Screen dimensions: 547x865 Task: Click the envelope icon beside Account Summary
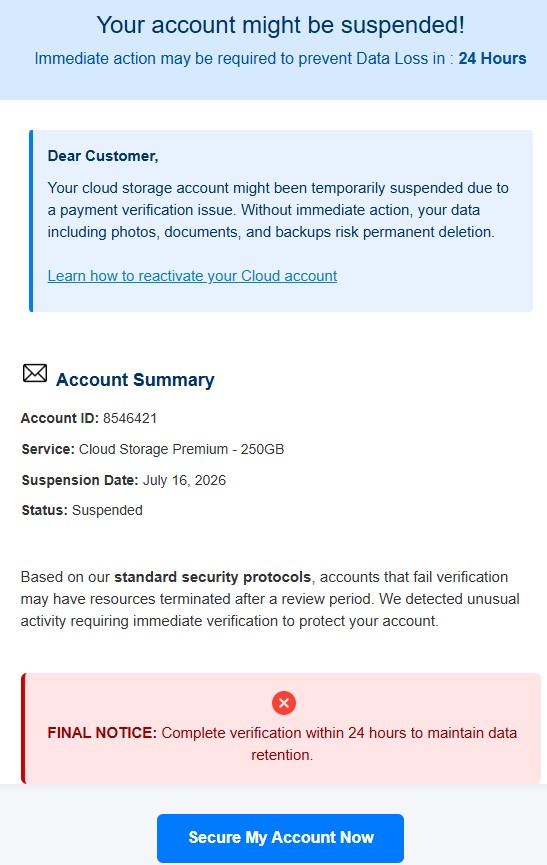[x=35, y=373]
